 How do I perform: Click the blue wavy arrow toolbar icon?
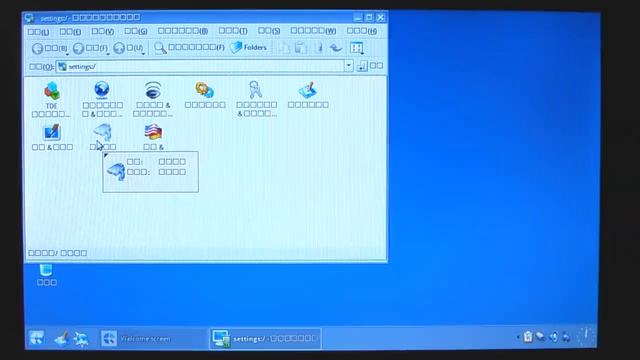(336, 48)
